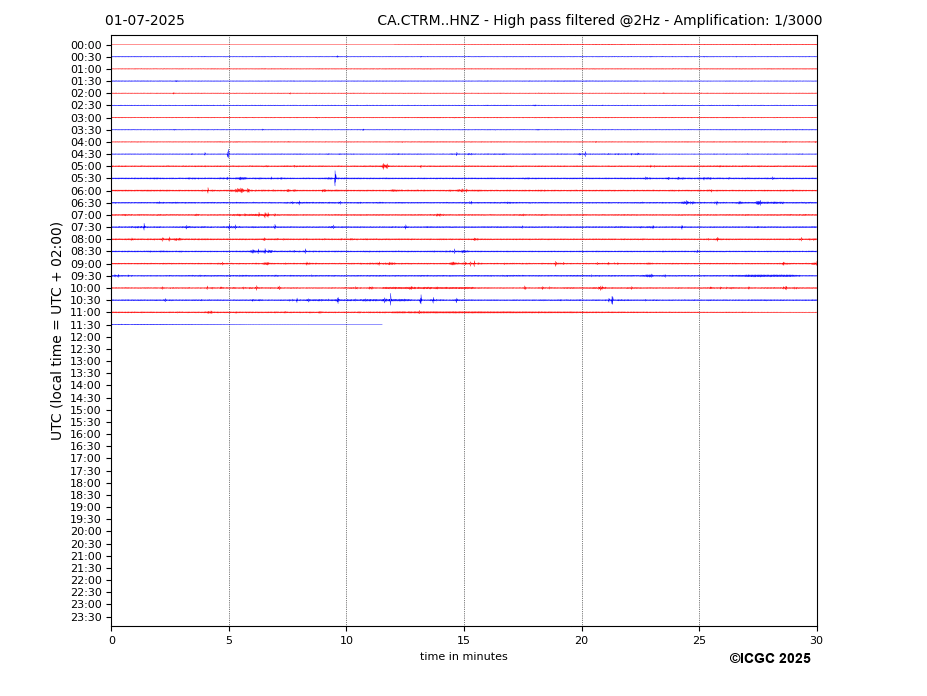
Task: Click the 01:30 time row label
Action: pos(86,82)
